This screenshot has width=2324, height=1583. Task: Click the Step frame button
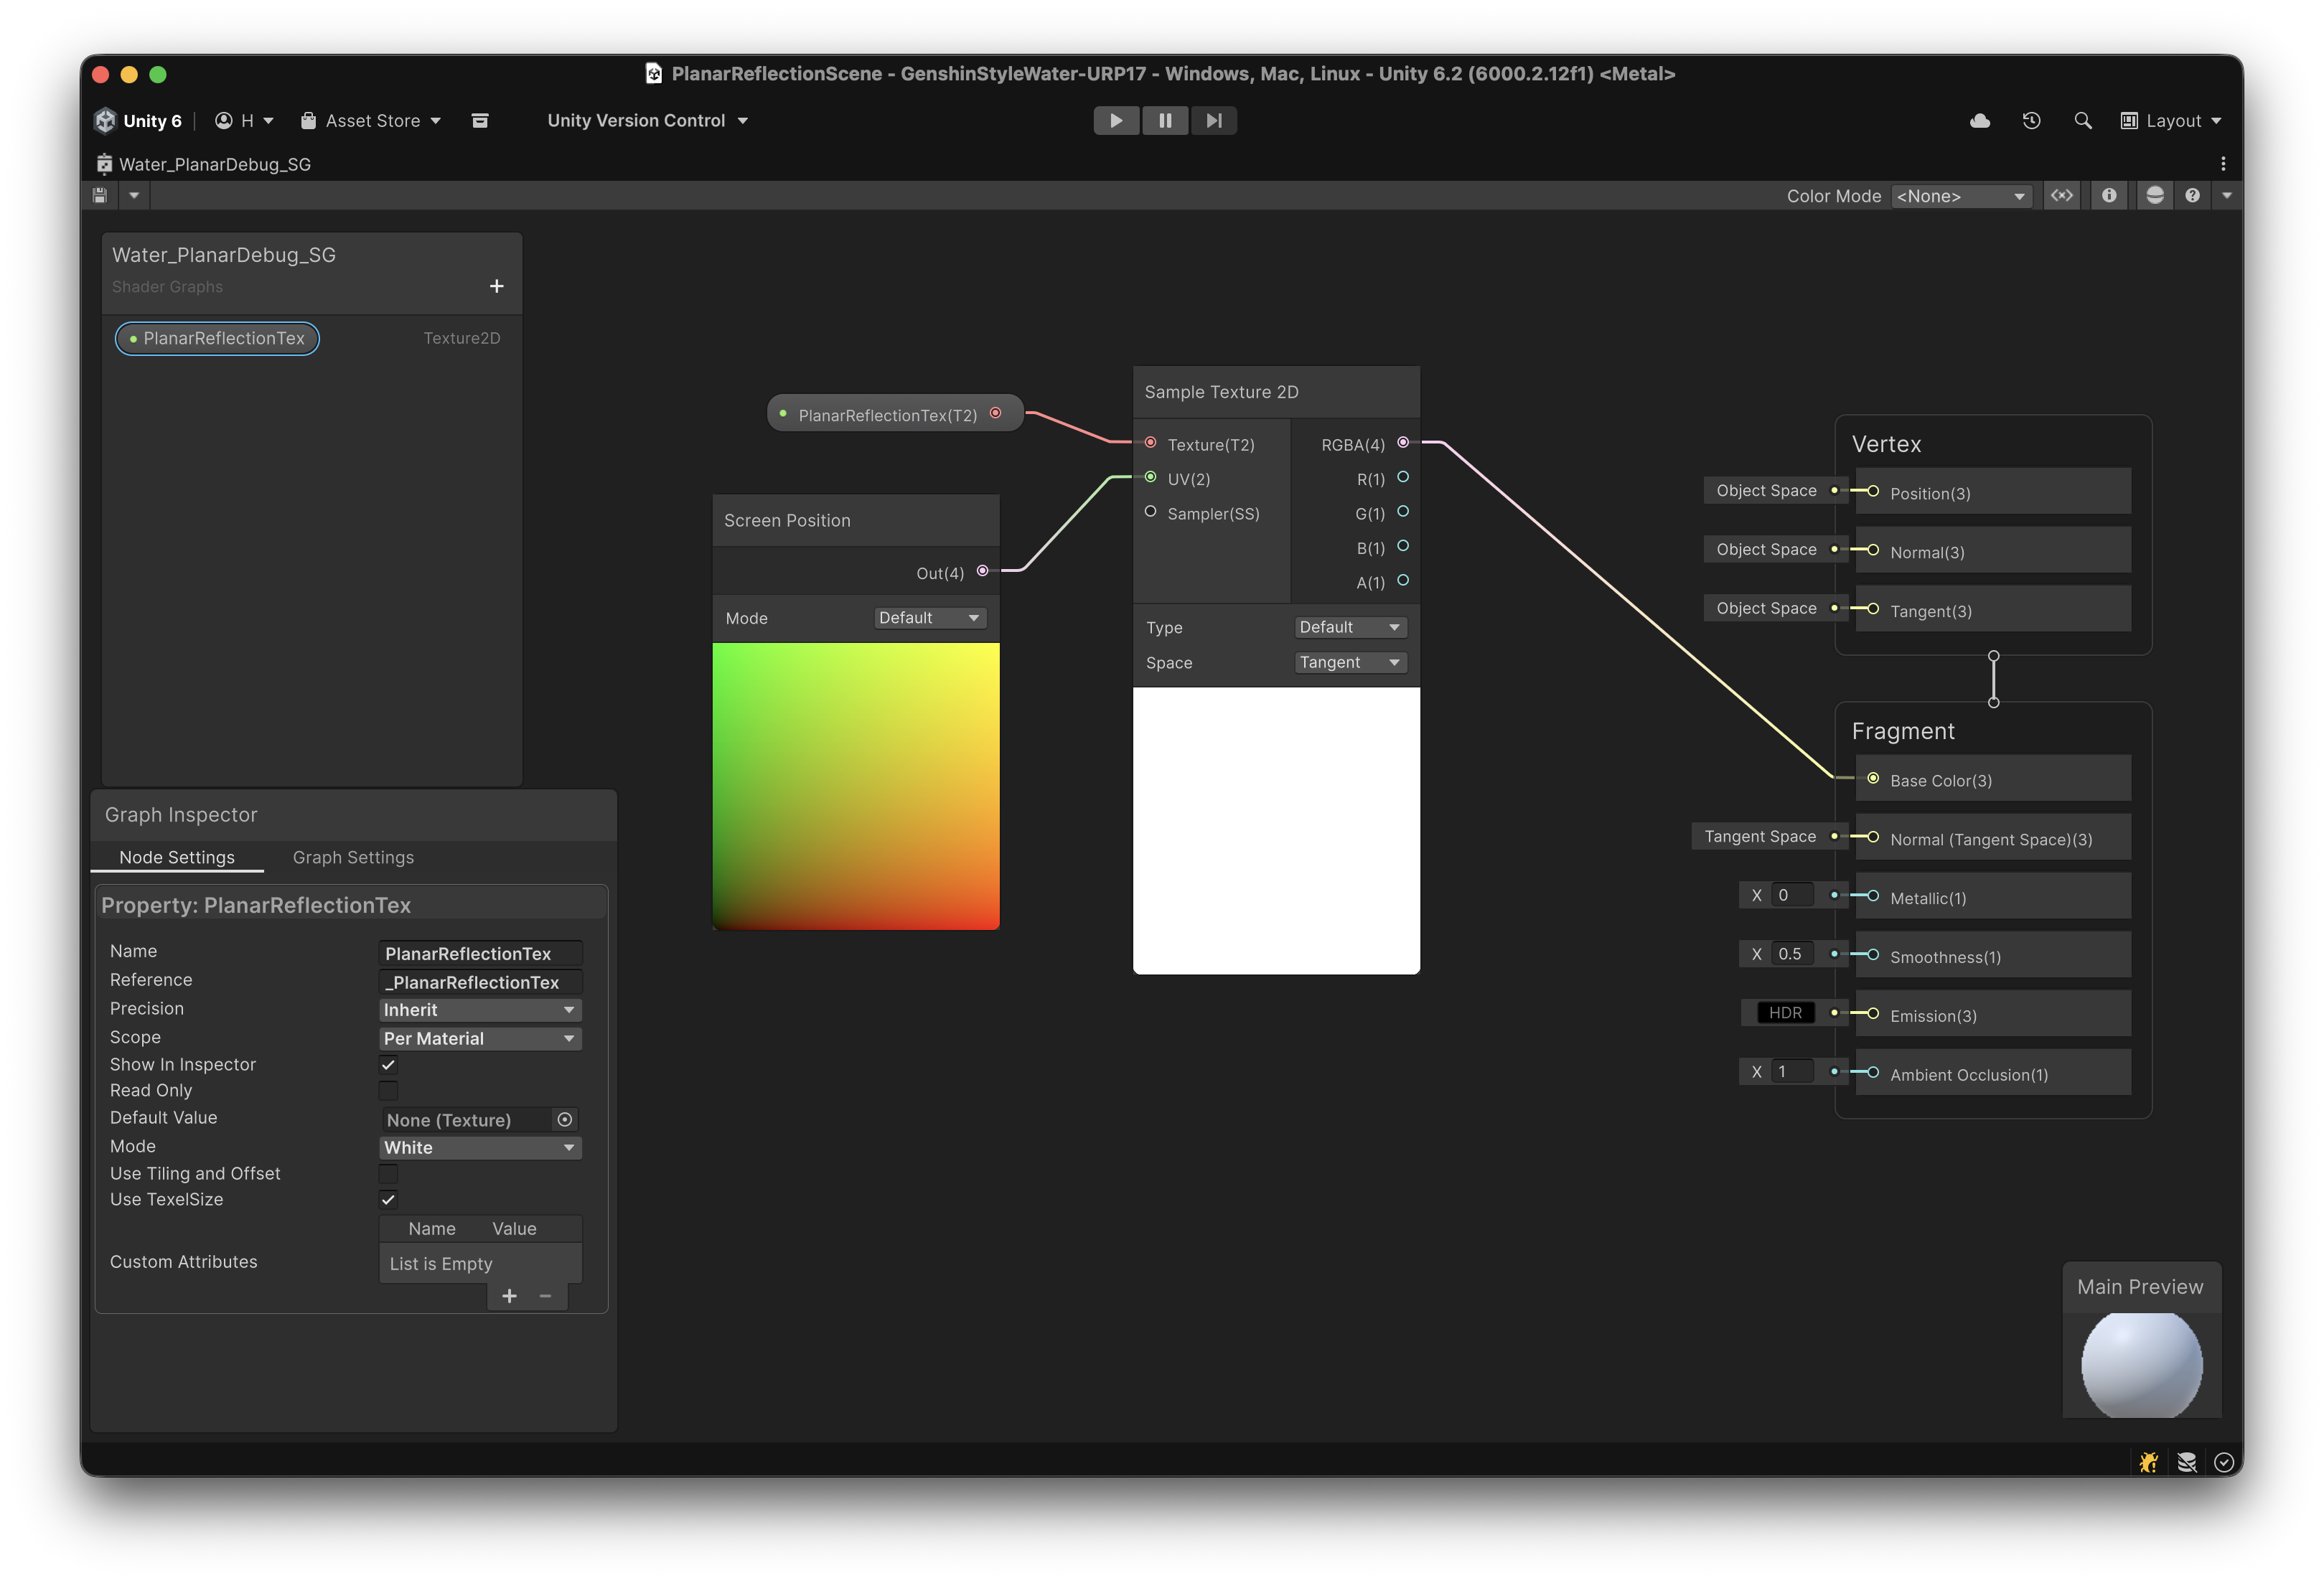pyautogui.click(x=1213, y=121)
